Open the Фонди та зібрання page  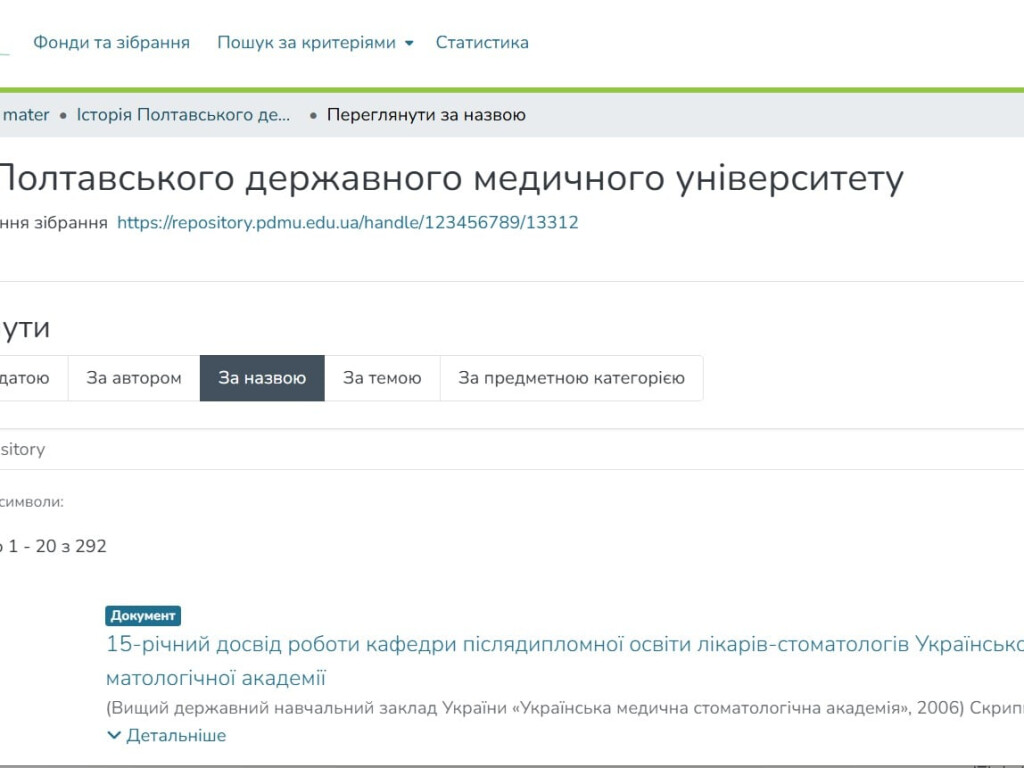pyautogui.click(x=111, y=43)
